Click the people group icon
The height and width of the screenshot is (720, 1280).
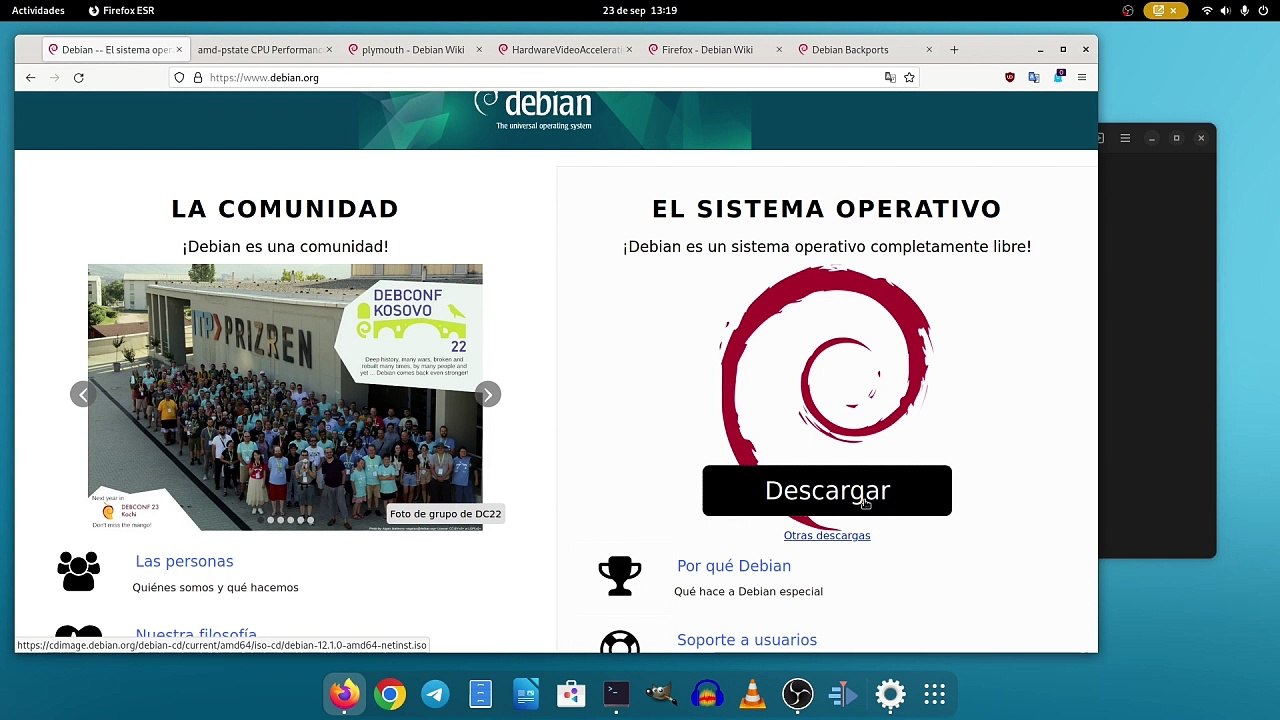coord(79,571)
